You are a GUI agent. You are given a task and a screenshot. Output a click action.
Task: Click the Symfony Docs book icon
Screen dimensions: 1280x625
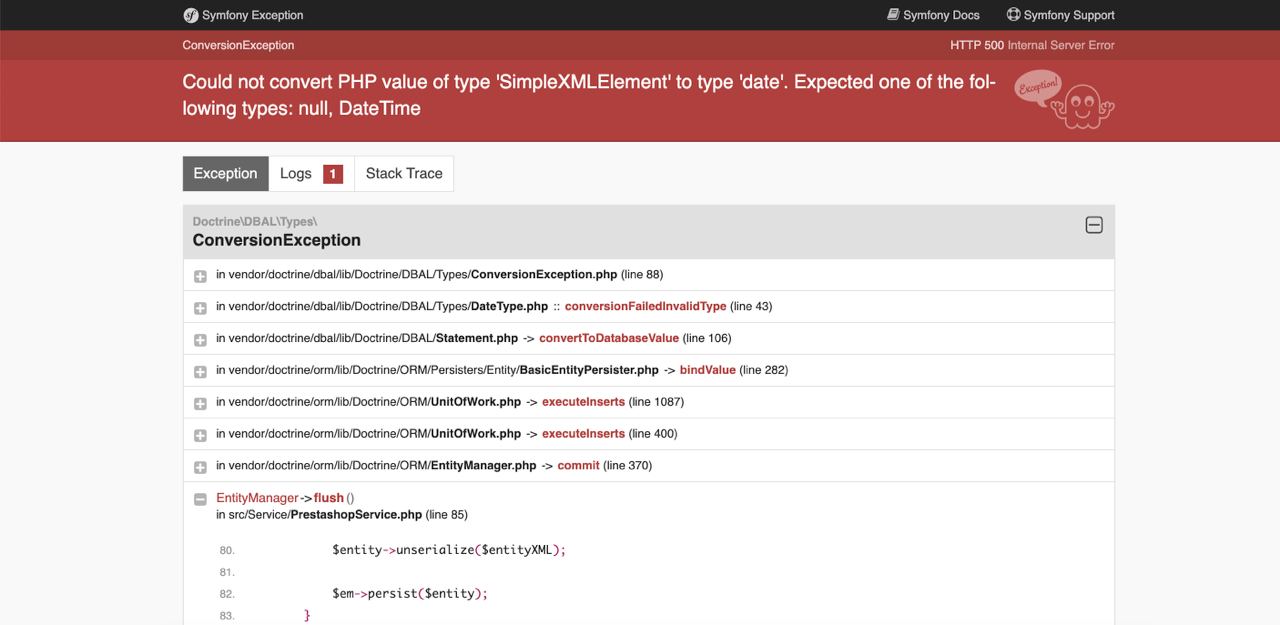(x=893, y=15)
